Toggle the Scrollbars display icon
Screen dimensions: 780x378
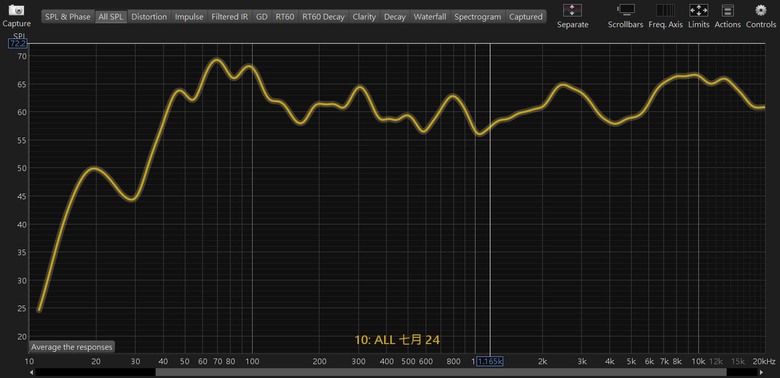[625, 10]
